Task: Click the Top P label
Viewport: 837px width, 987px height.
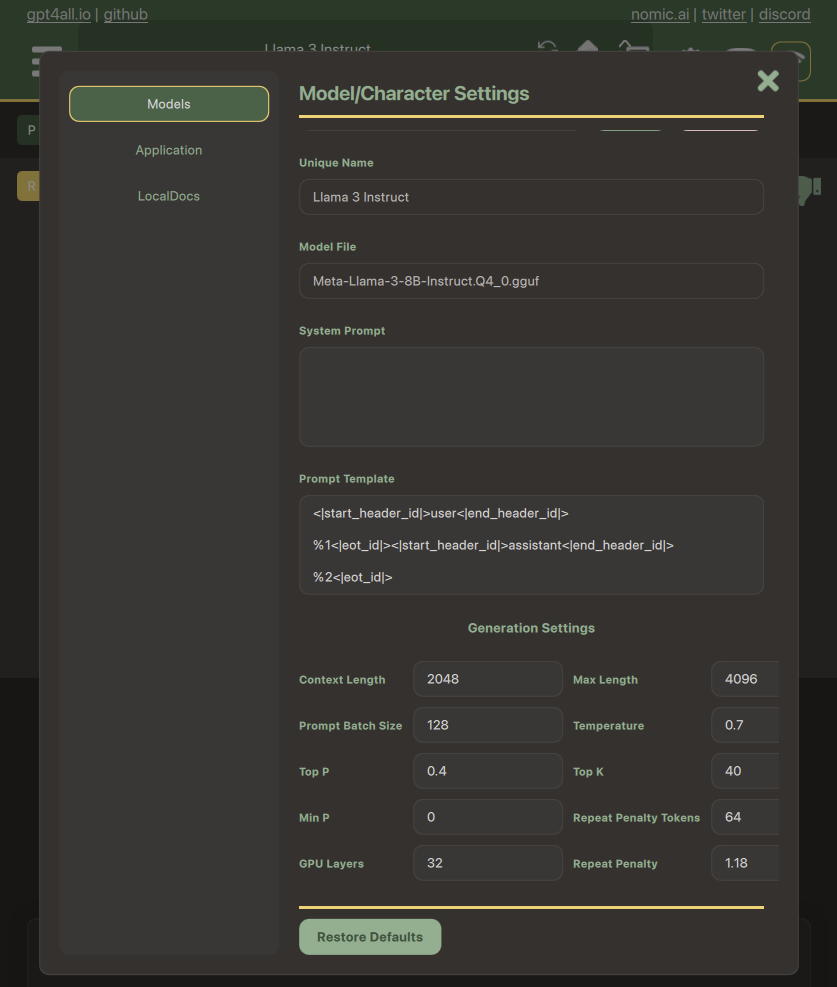Action: click(313, 771)
